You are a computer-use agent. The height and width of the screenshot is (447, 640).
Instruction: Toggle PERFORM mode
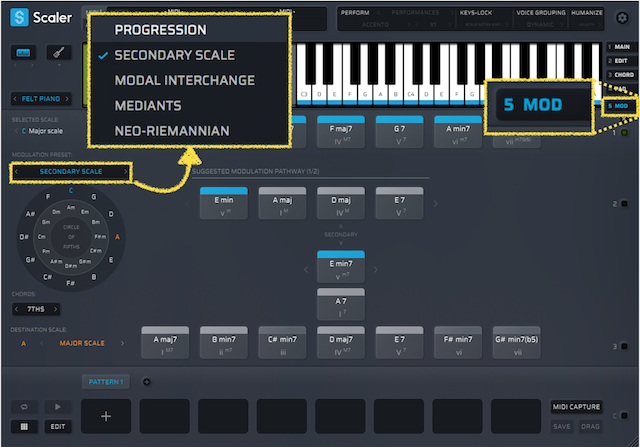point(355,13)
